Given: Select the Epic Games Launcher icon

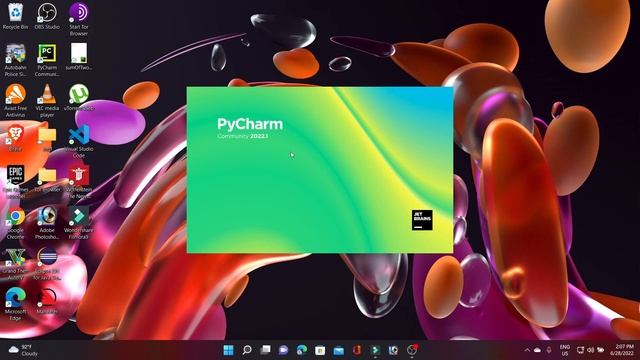Looking at the screenshot, I should coord(15,182).
